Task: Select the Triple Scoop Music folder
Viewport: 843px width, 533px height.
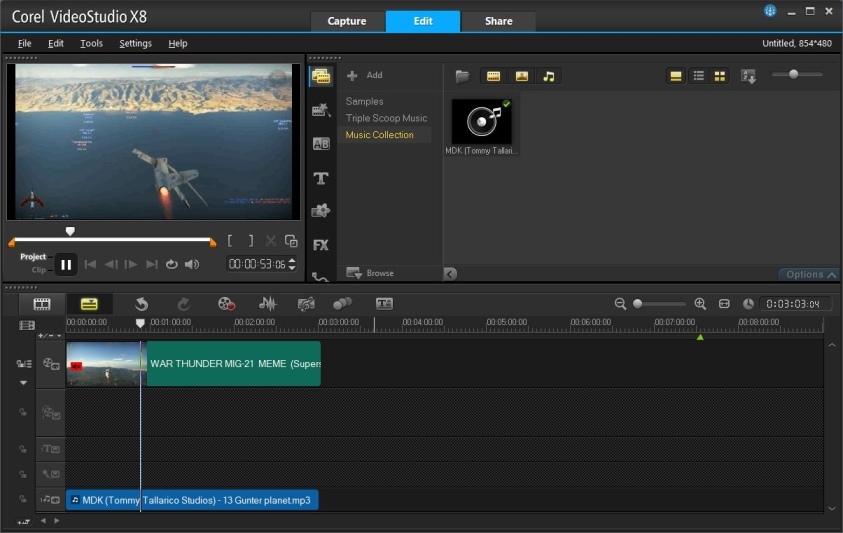Action: [x=386, y=118]
